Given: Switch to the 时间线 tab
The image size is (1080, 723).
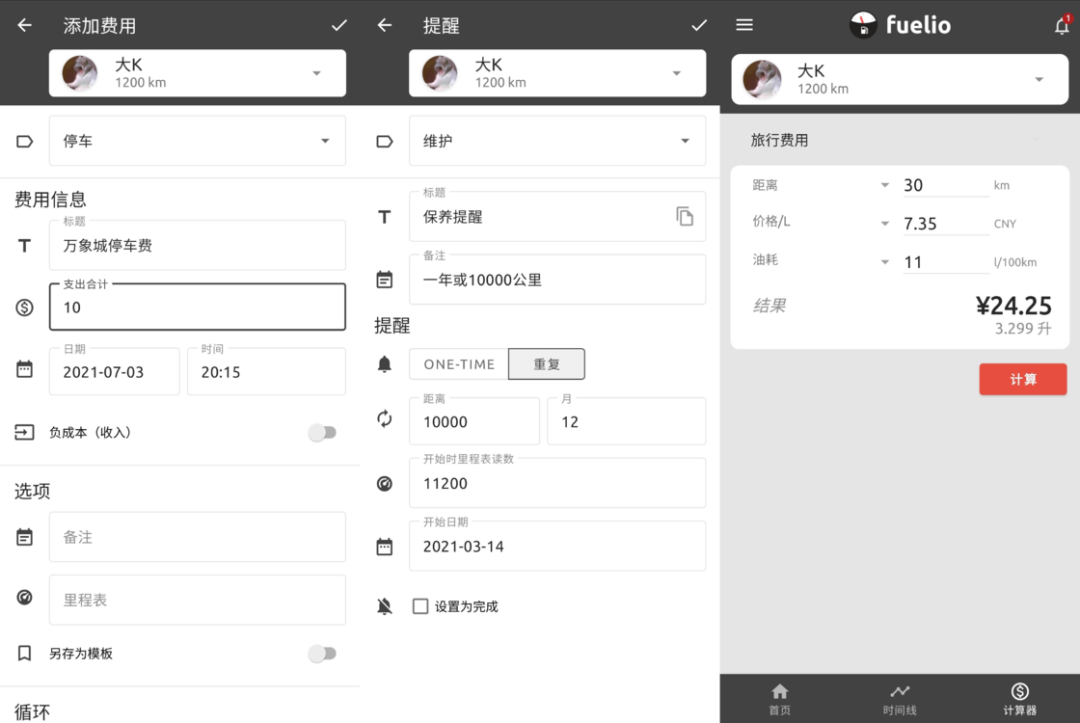Looking at the screenshot, I should point(900,698).
